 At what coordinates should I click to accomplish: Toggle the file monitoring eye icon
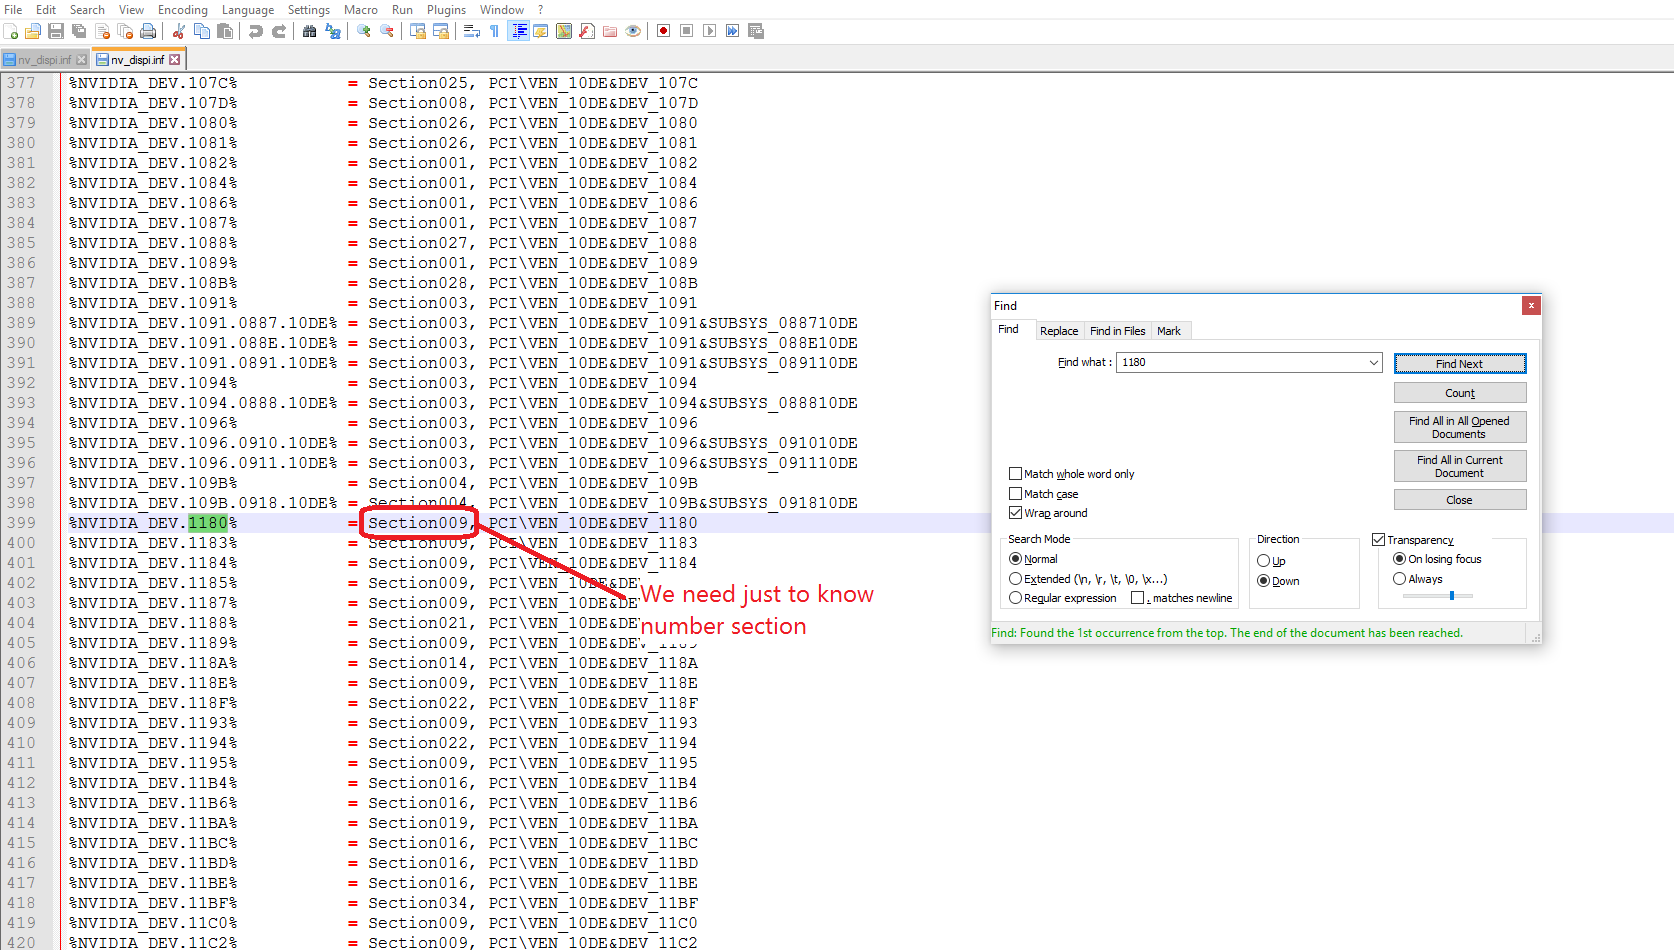(633, 31)
